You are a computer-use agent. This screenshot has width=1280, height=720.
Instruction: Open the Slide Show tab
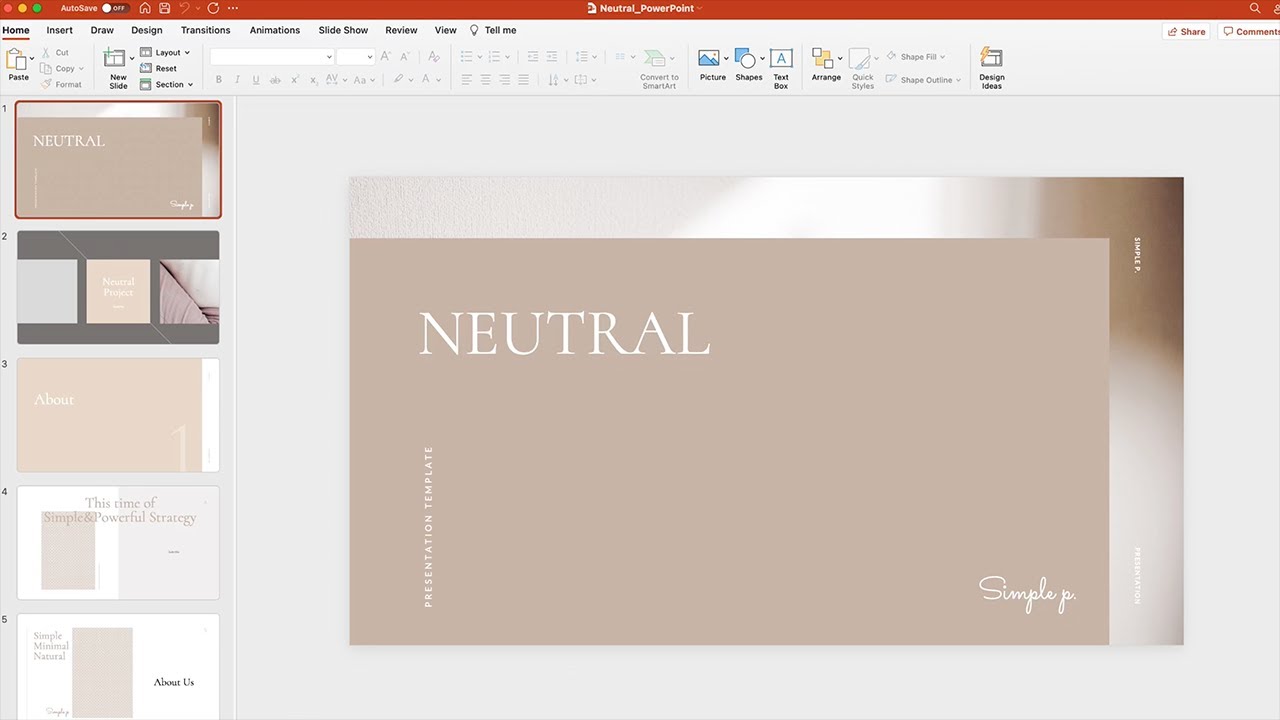point(343,30)
